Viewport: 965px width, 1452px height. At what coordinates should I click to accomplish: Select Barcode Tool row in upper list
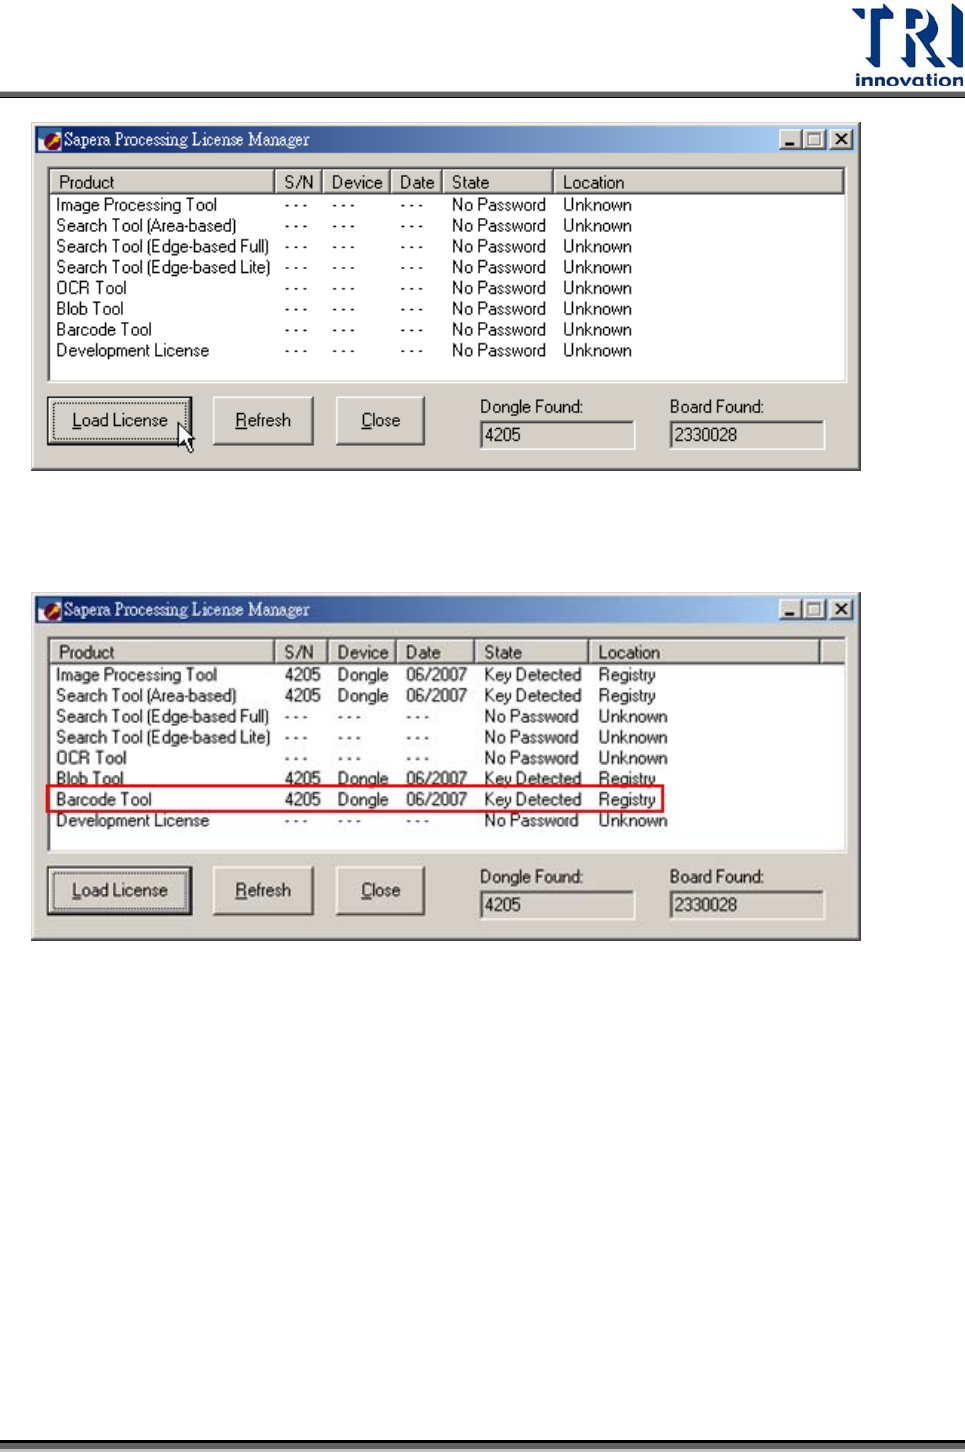click(x=447, y=330)
